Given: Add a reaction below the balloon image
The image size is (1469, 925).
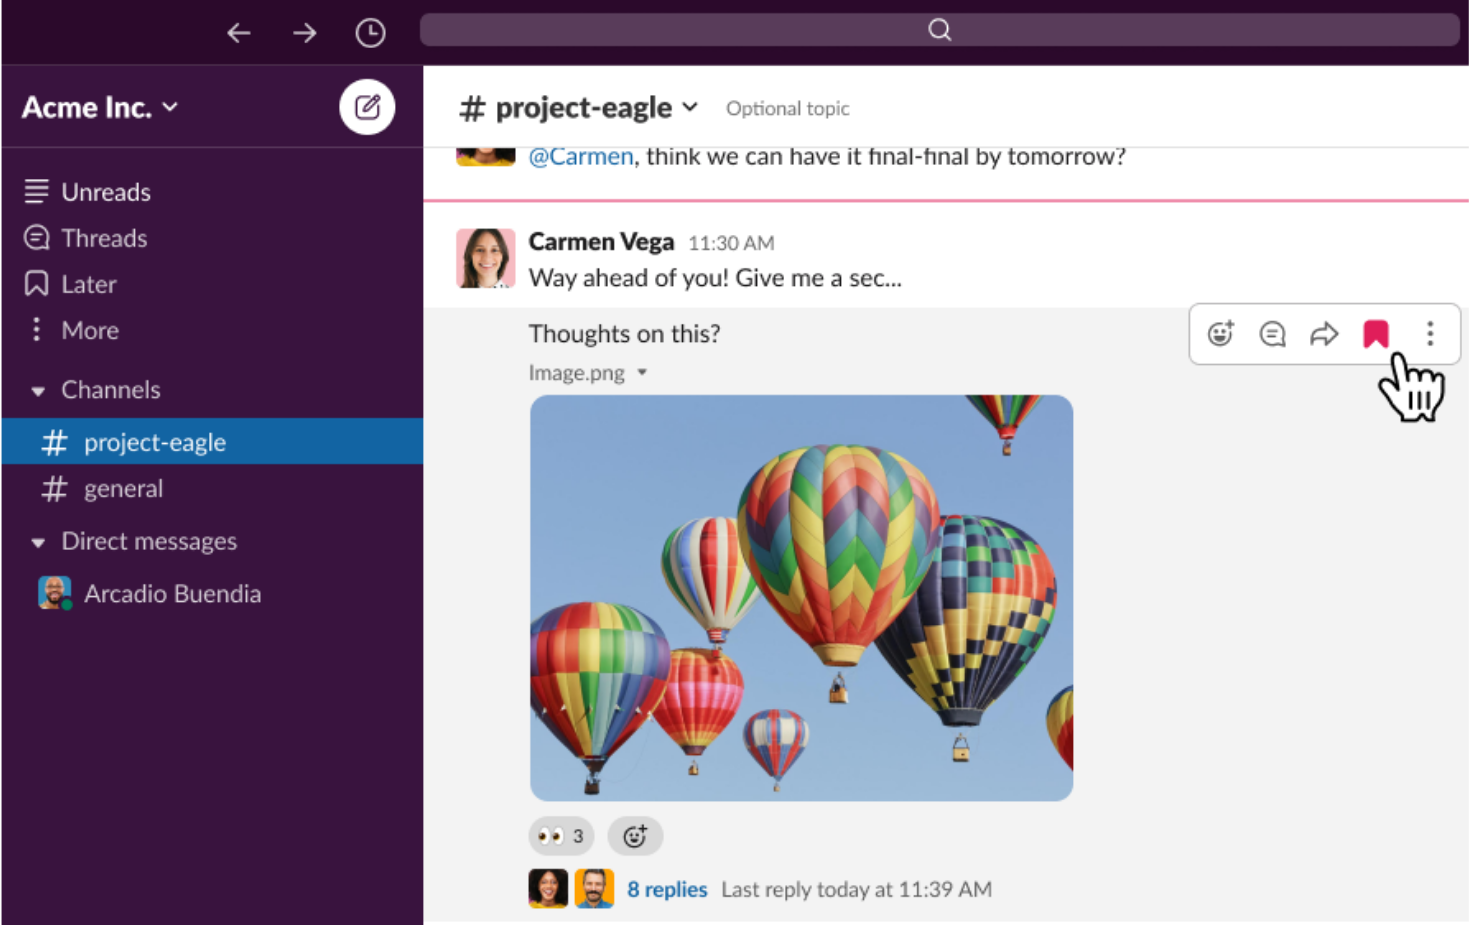Looking at the screenshot, I should point(635,836).
